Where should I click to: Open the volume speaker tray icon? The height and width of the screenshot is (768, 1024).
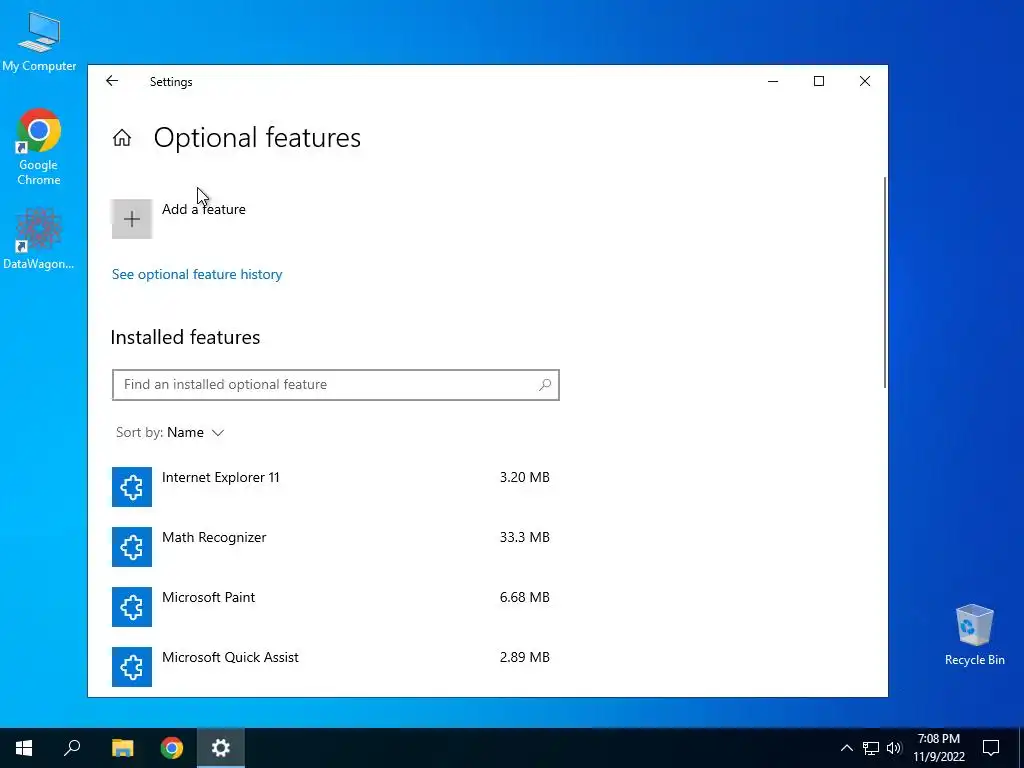tap(894, 748)
